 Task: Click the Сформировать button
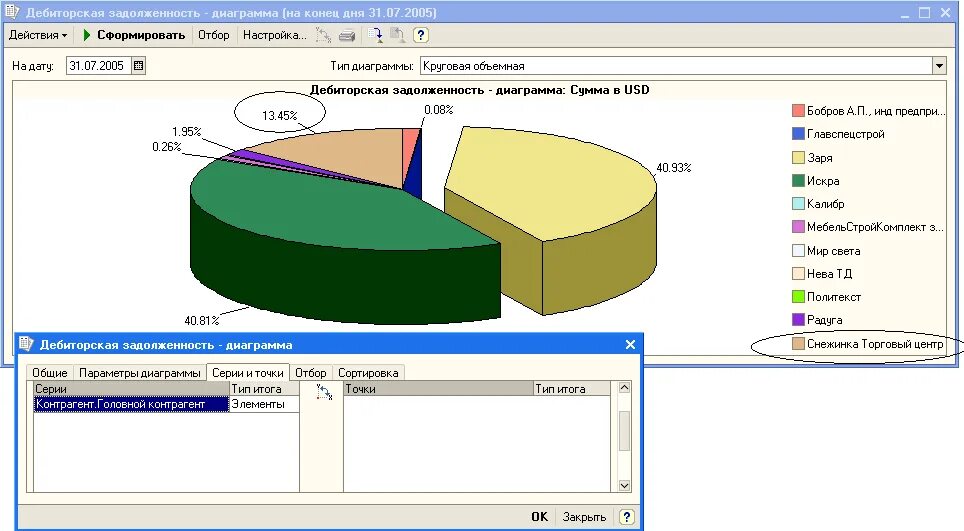point(134,35)
